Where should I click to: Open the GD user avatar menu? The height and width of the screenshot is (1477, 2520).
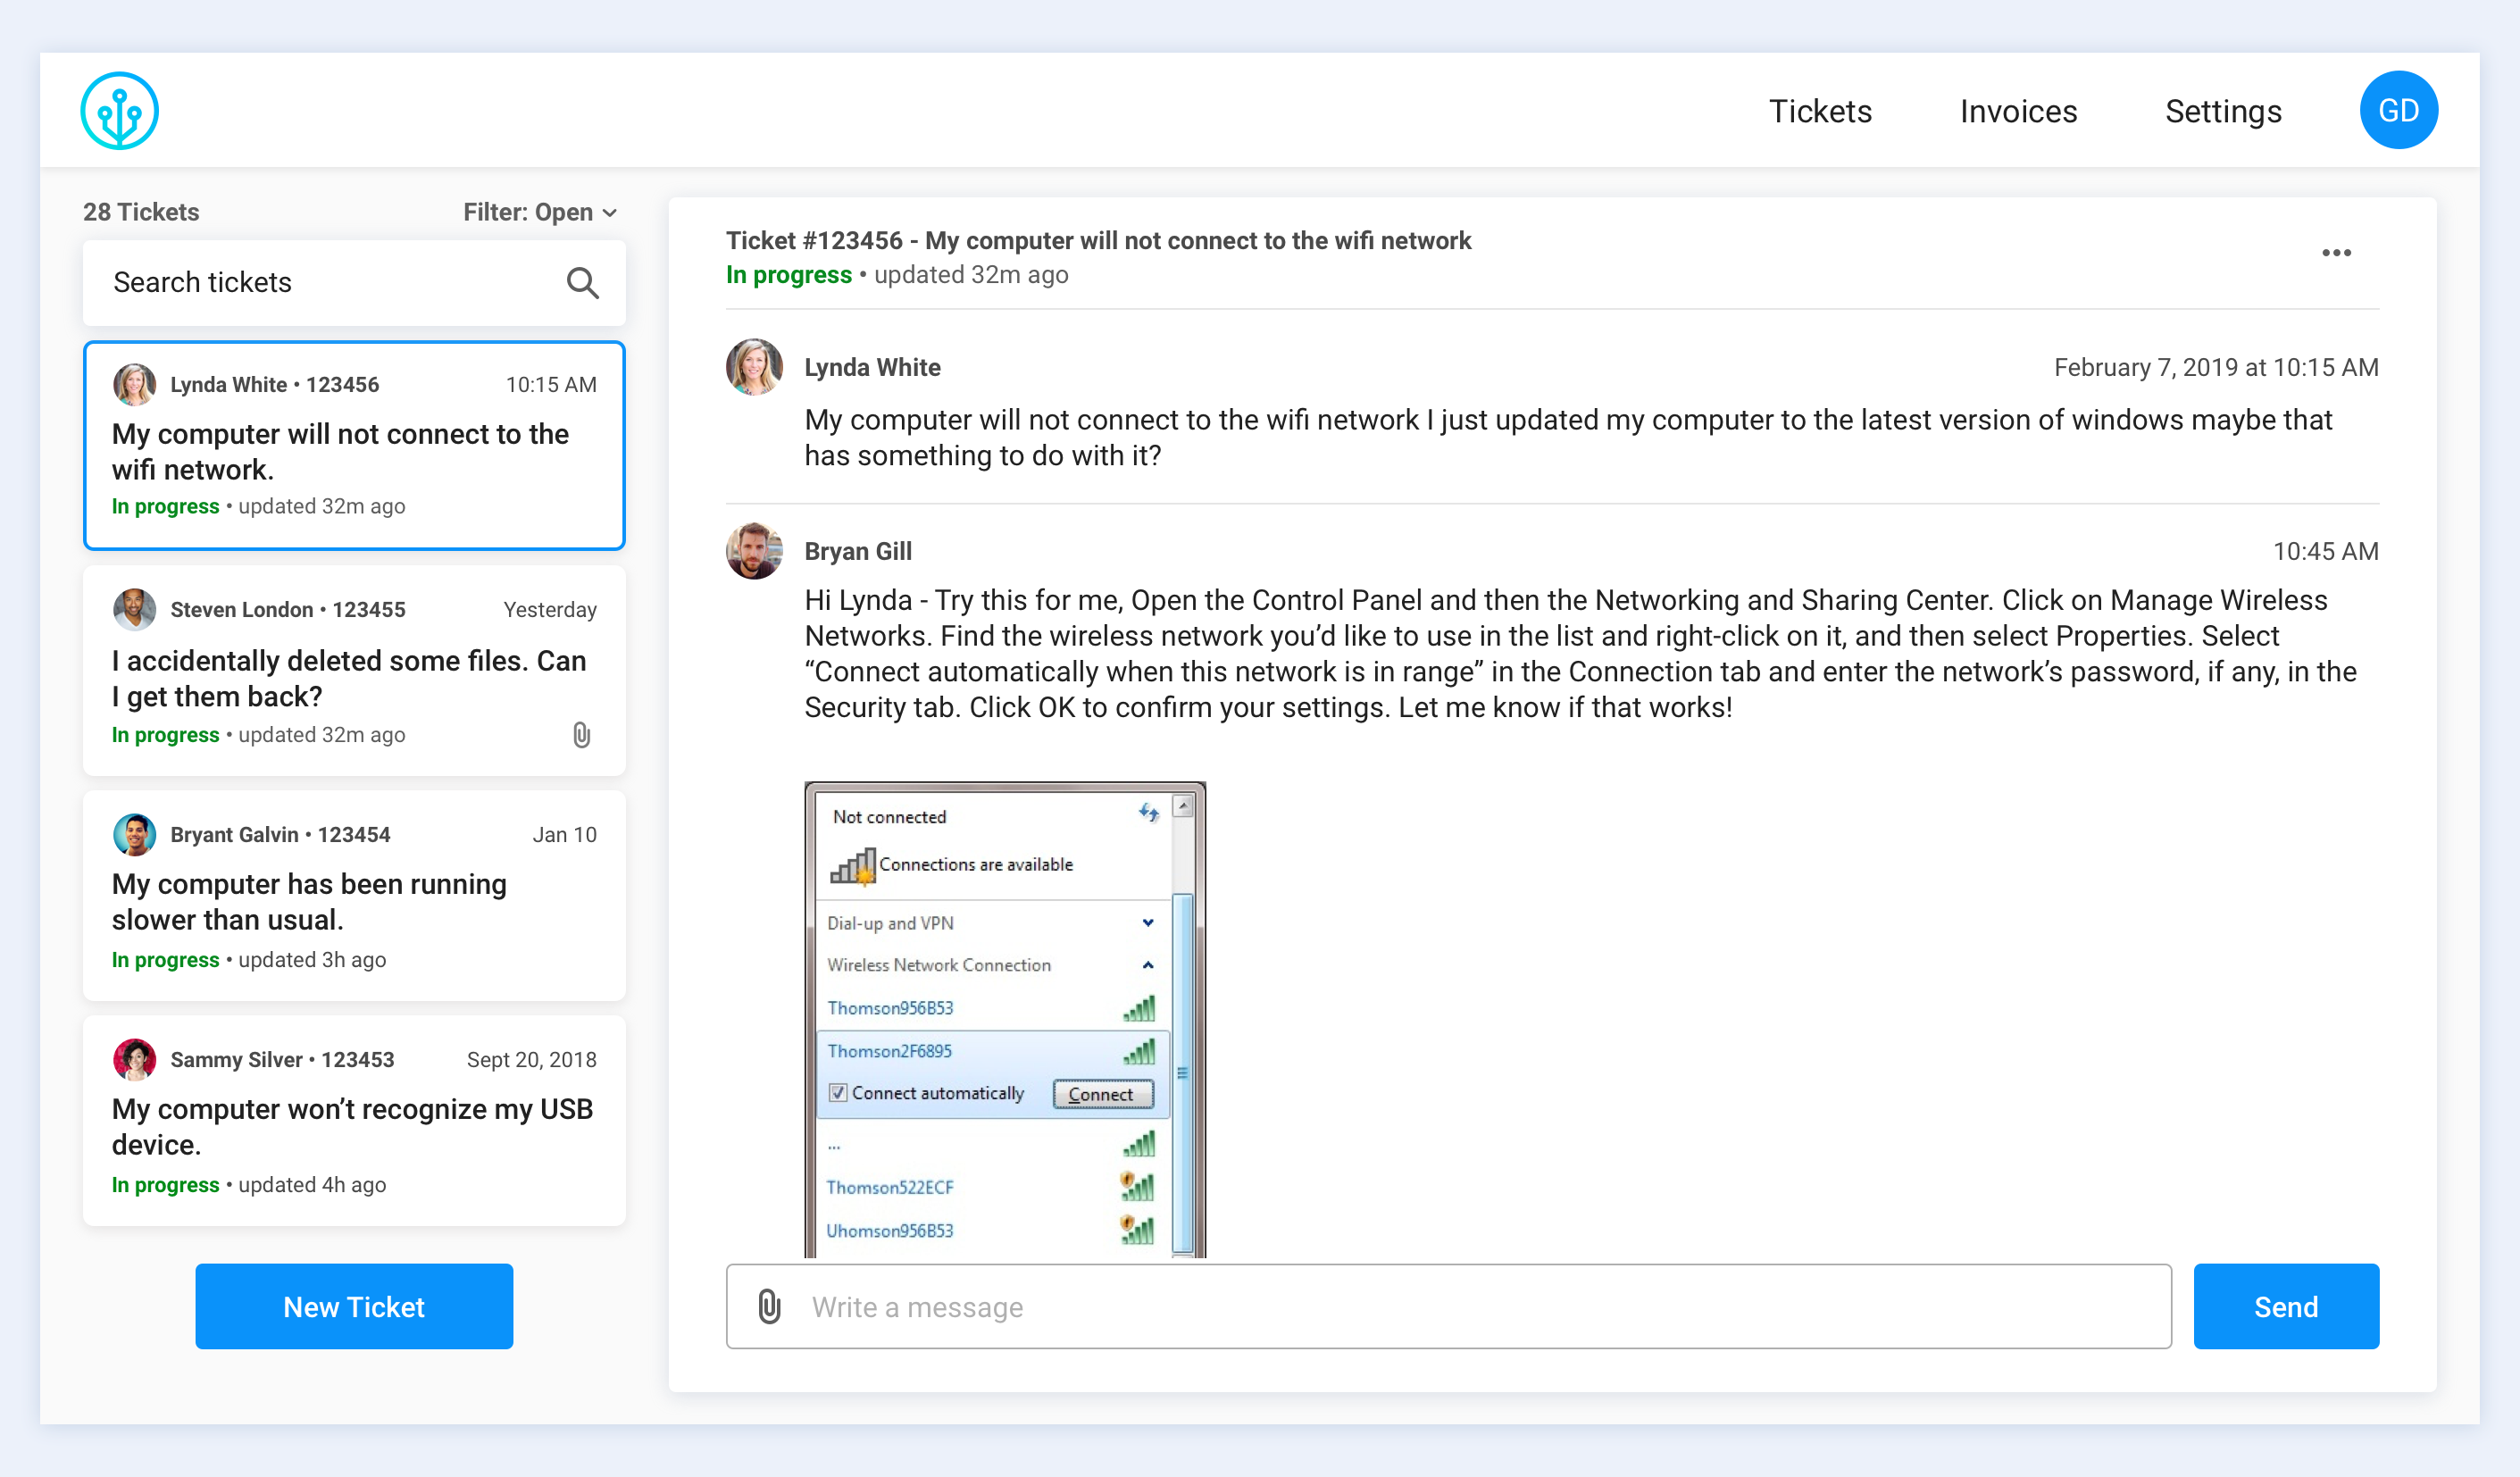(2398, 110)
